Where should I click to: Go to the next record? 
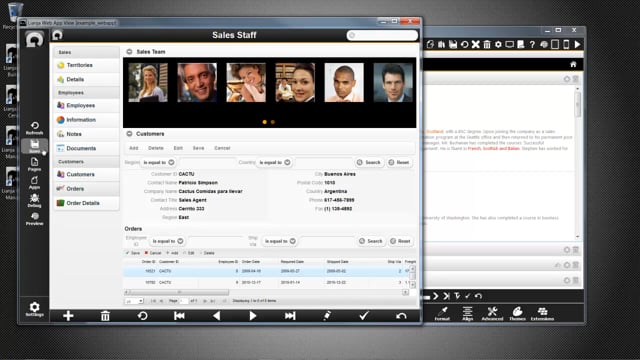point(253,316)
